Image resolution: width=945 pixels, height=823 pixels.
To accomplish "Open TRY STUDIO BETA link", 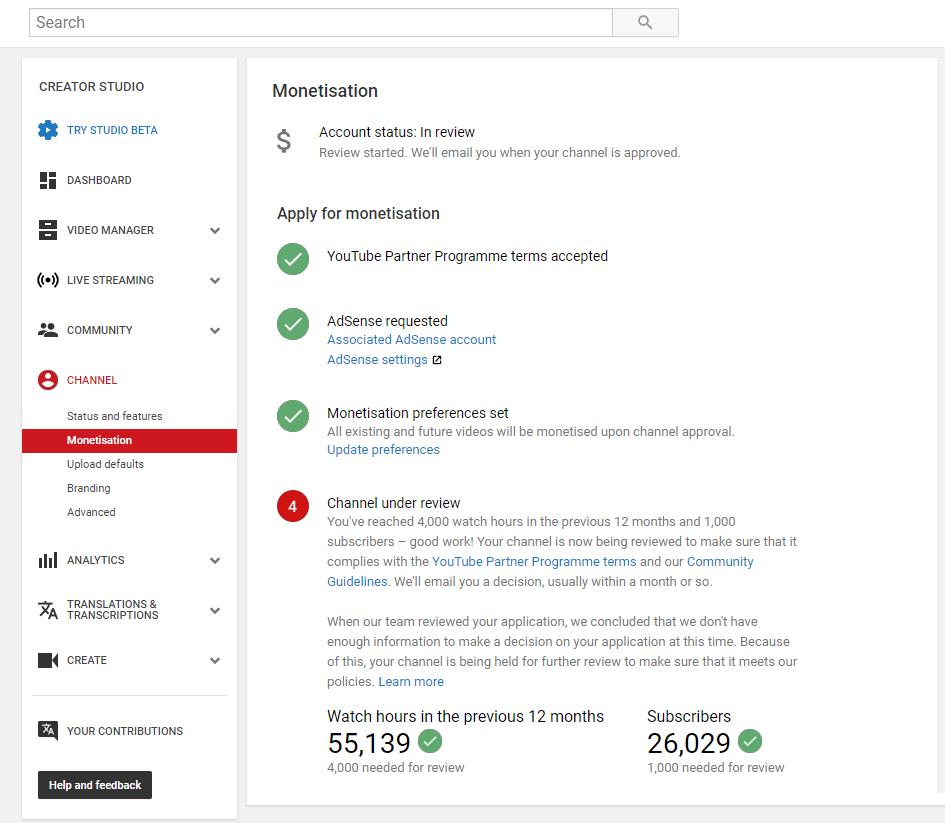I will coord(112,130).
